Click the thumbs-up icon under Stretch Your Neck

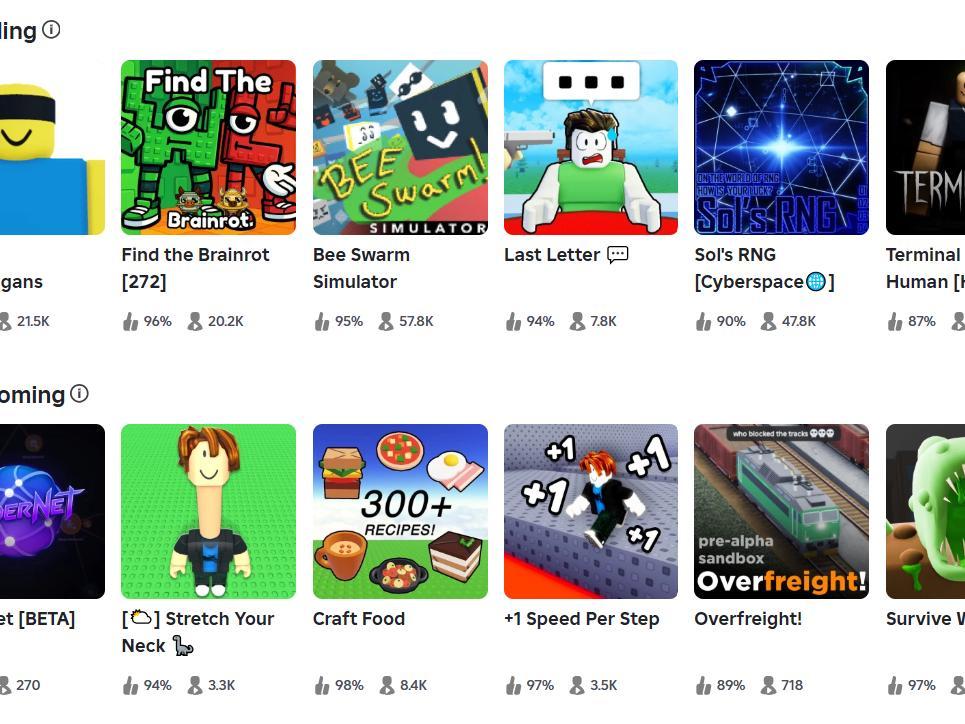tap(130, 685)
